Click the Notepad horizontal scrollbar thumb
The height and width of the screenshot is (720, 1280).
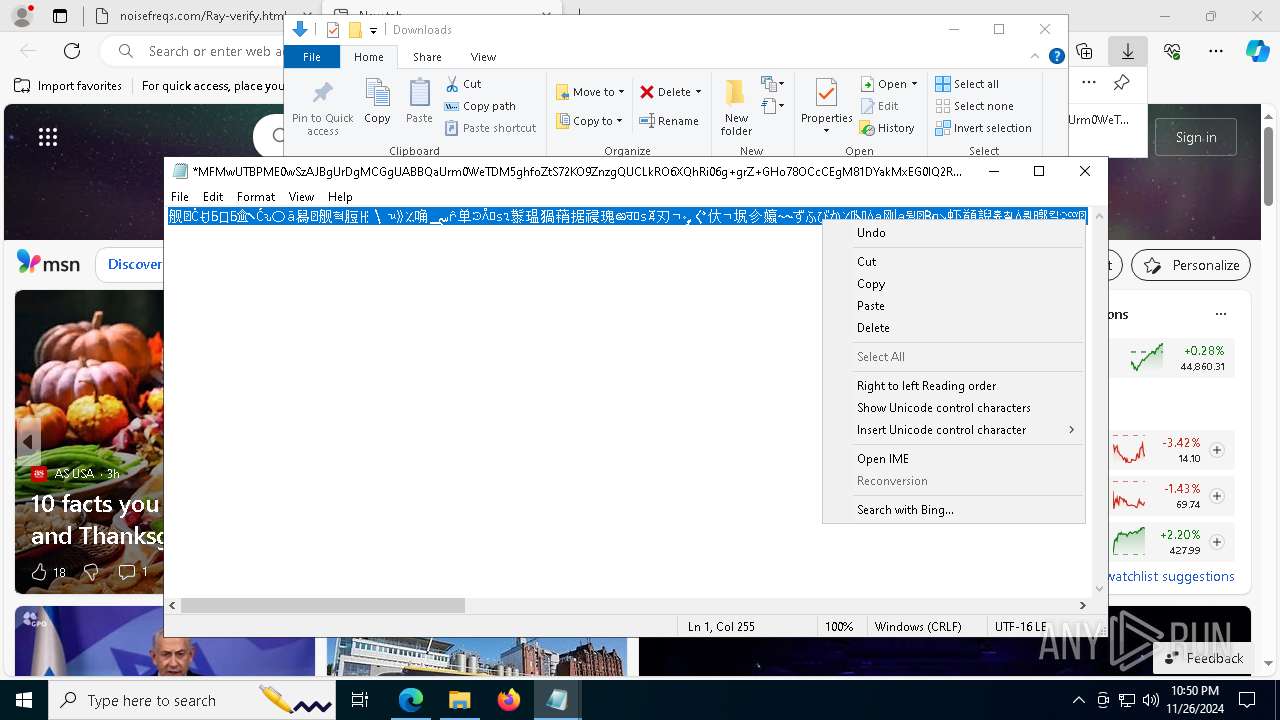coord(322,605)
